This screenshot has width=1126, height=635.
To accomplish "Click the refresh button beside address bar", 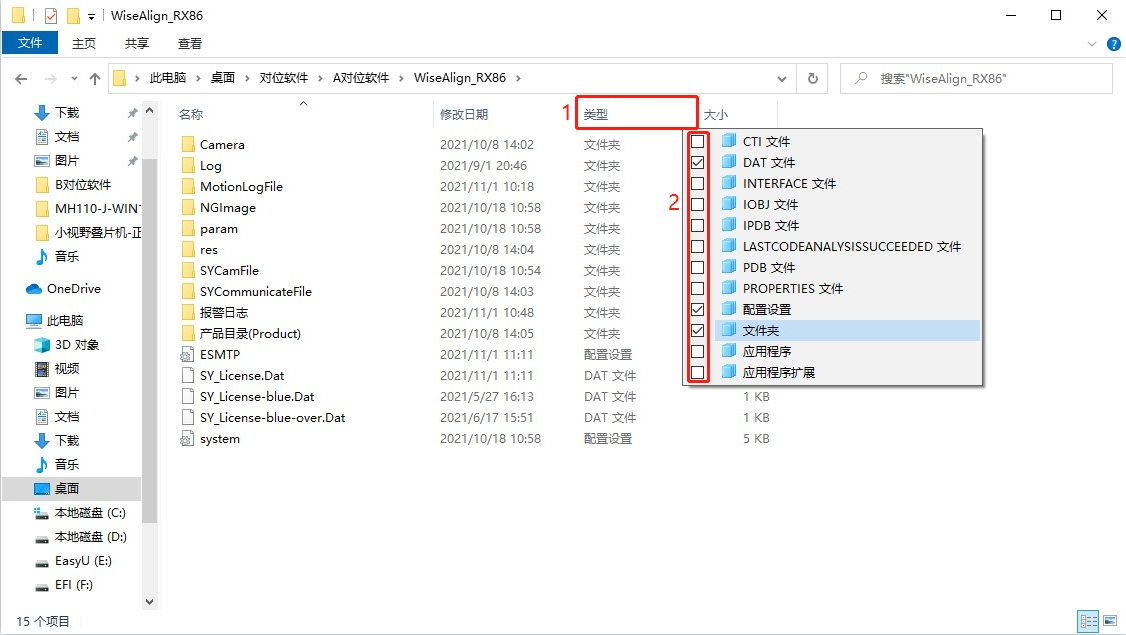I will tap(812, 78).
